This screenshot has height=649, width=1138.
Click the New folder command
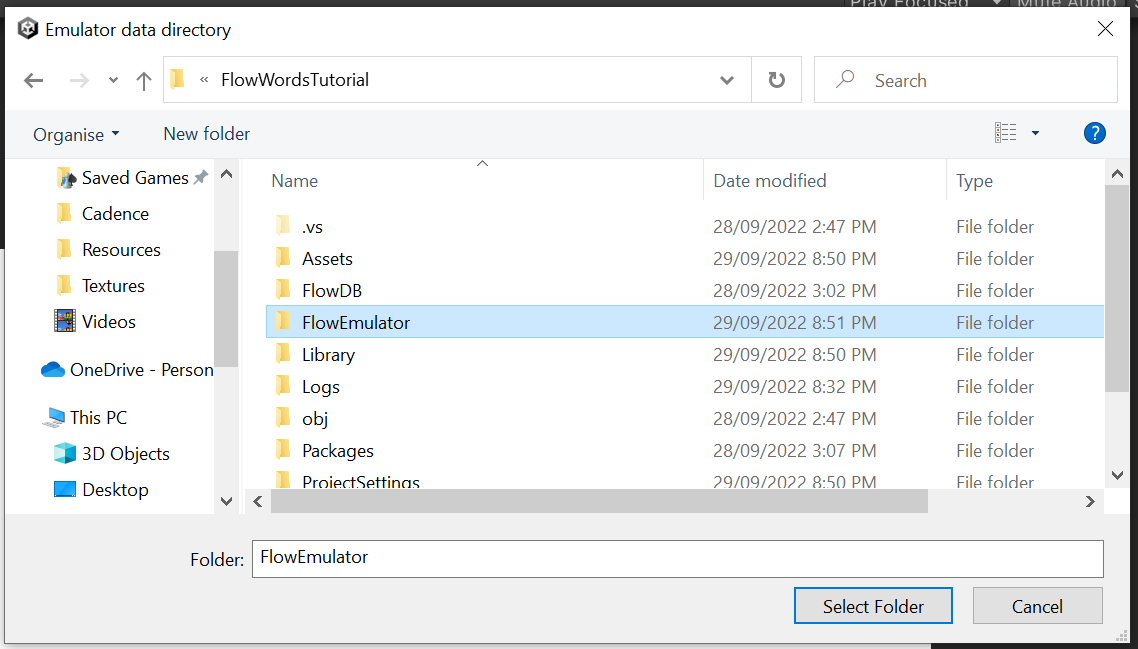point(206,133)
